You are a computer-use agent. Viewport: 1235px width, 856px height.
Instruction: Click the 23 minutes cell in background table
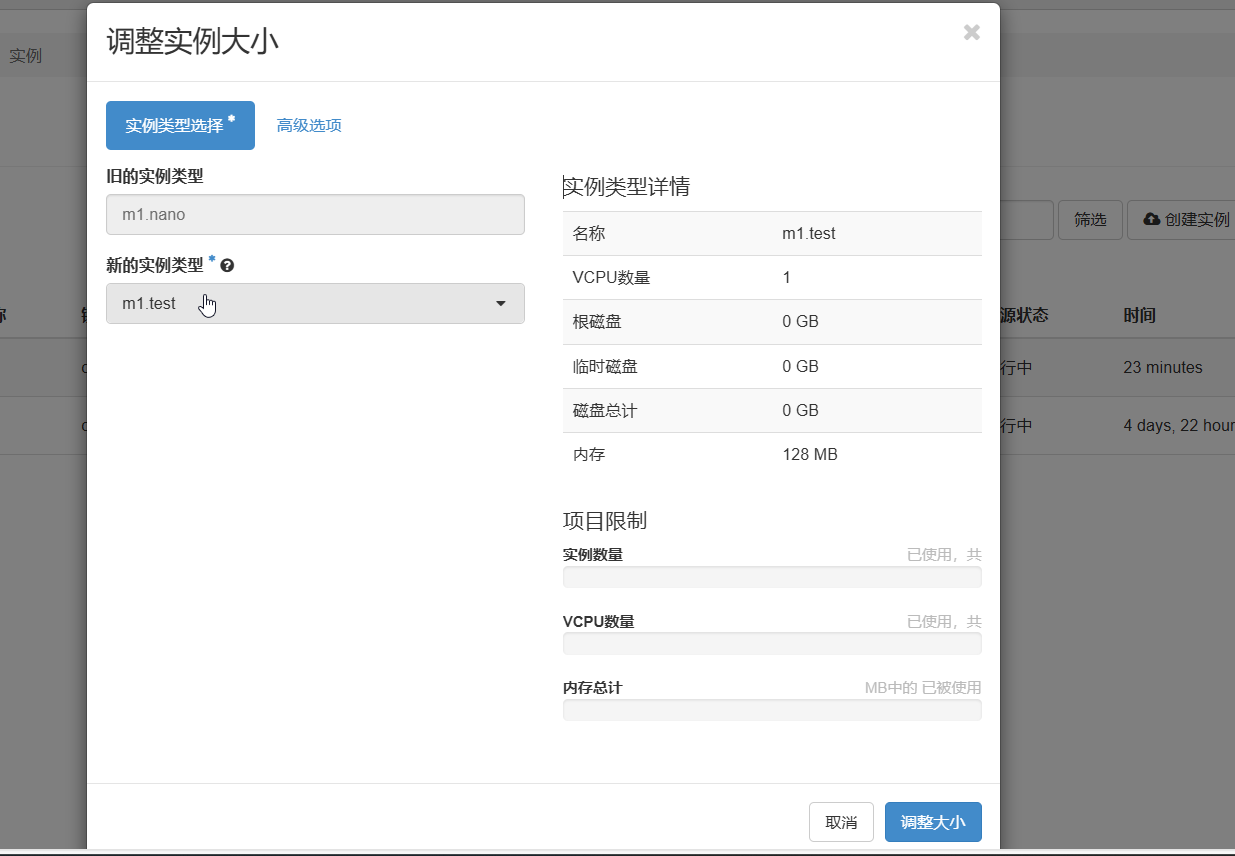tap(1163, 367)
